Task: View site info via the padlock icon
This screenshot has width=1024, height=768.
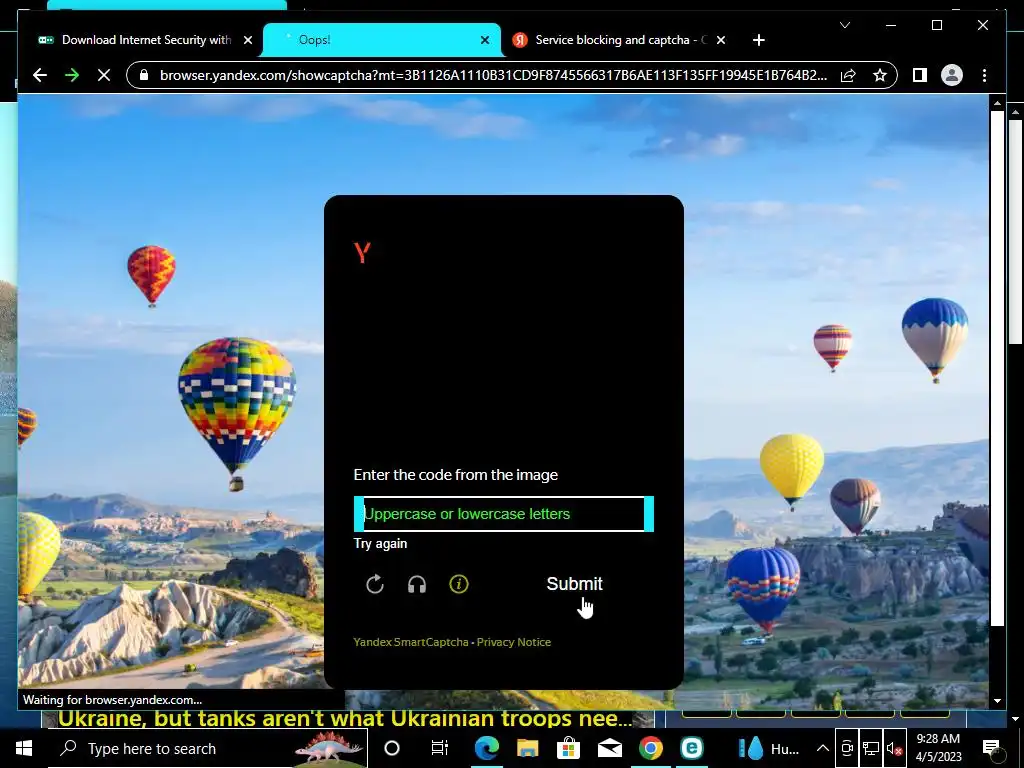Action: [144, 75]
